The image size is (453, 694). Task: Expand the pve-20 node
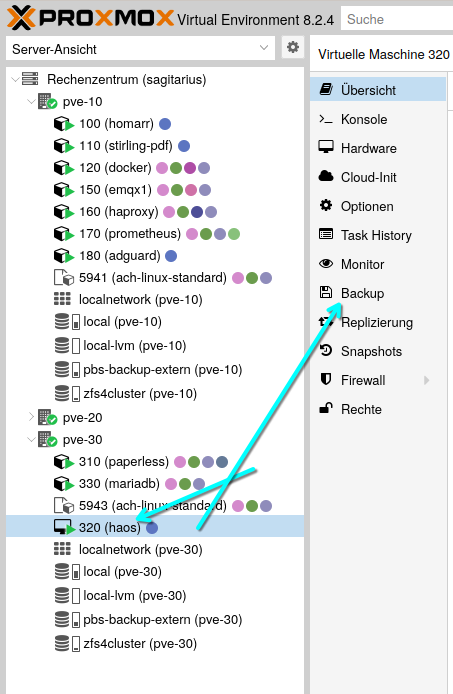31,417
